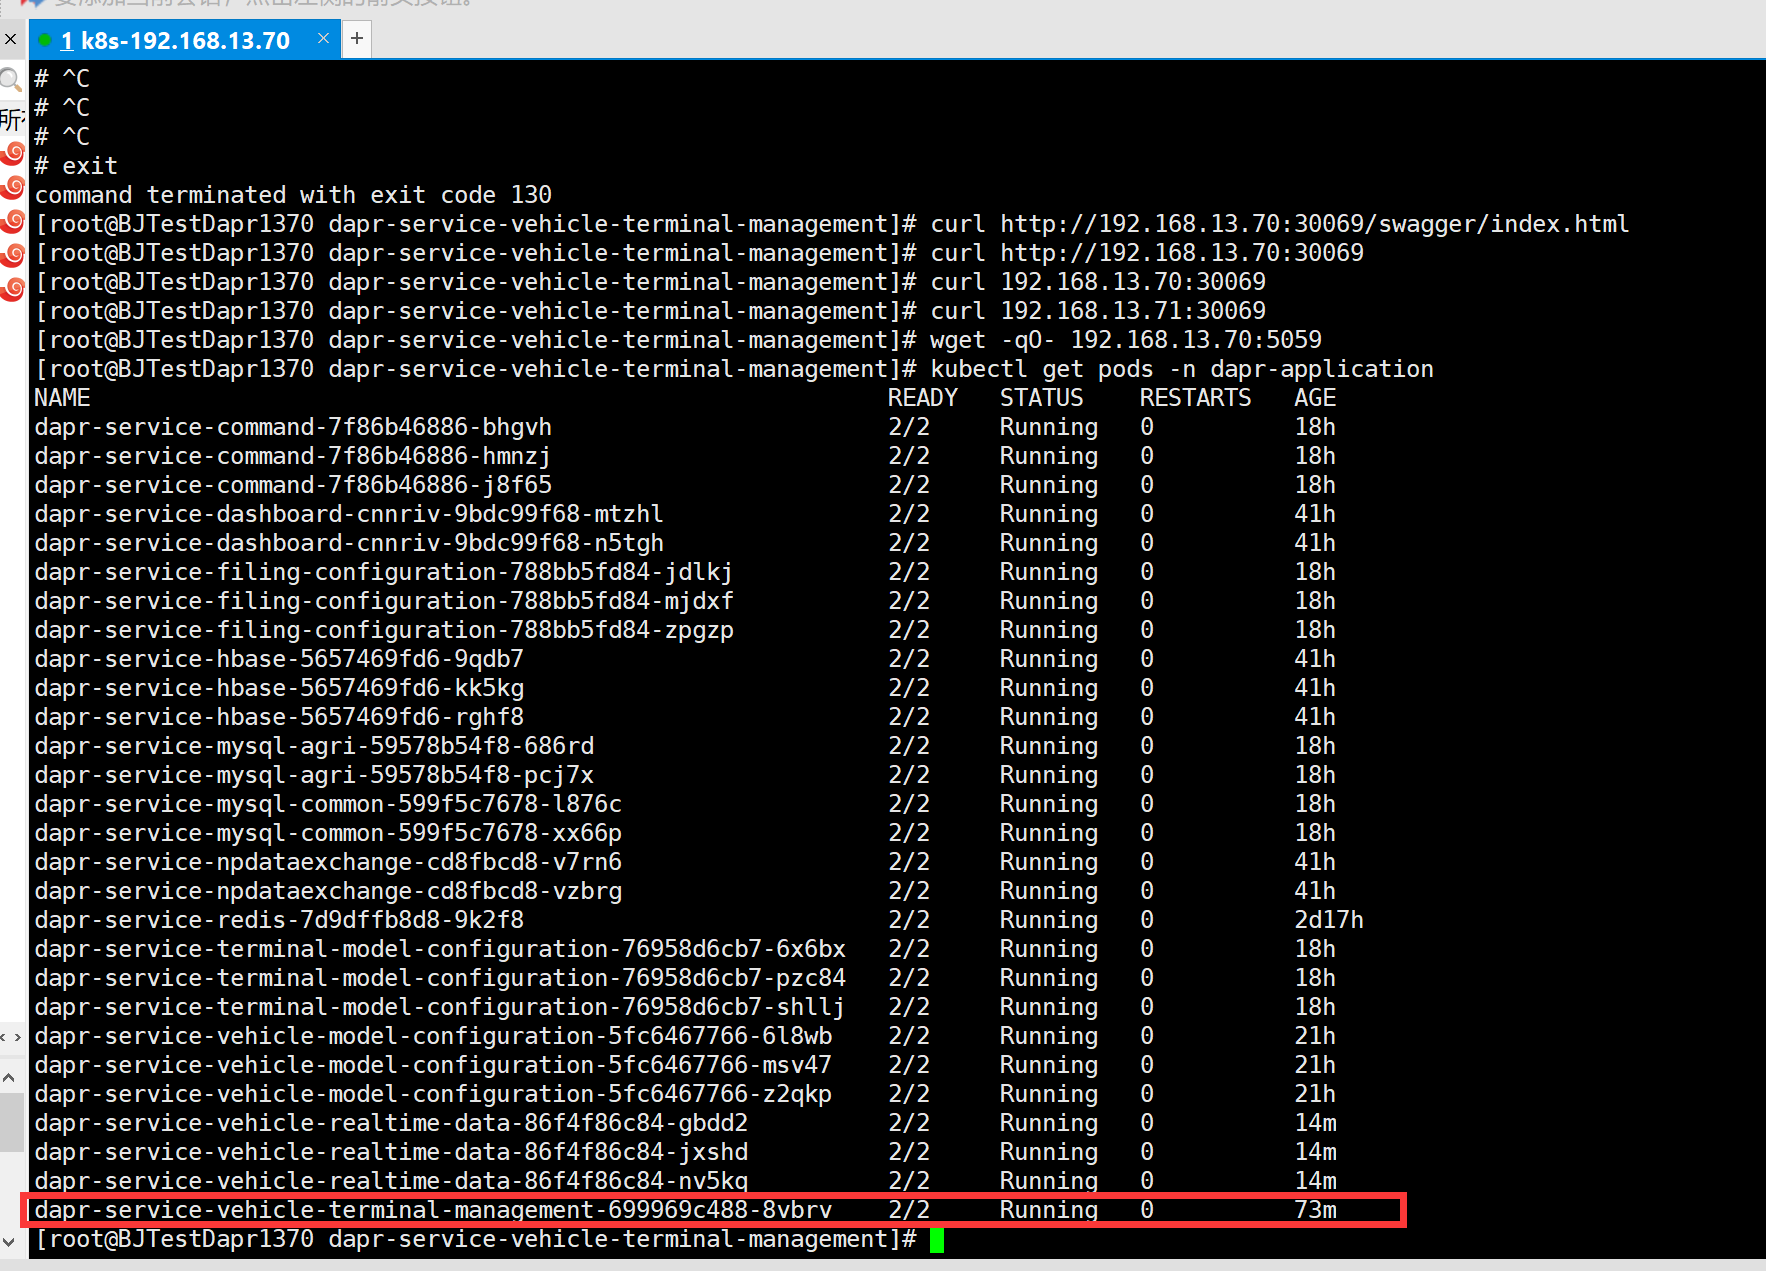This screenshot has width=1766, height=1271.
Task: Close the left sidebar with the X button
Action: click(x=10, y=39)
